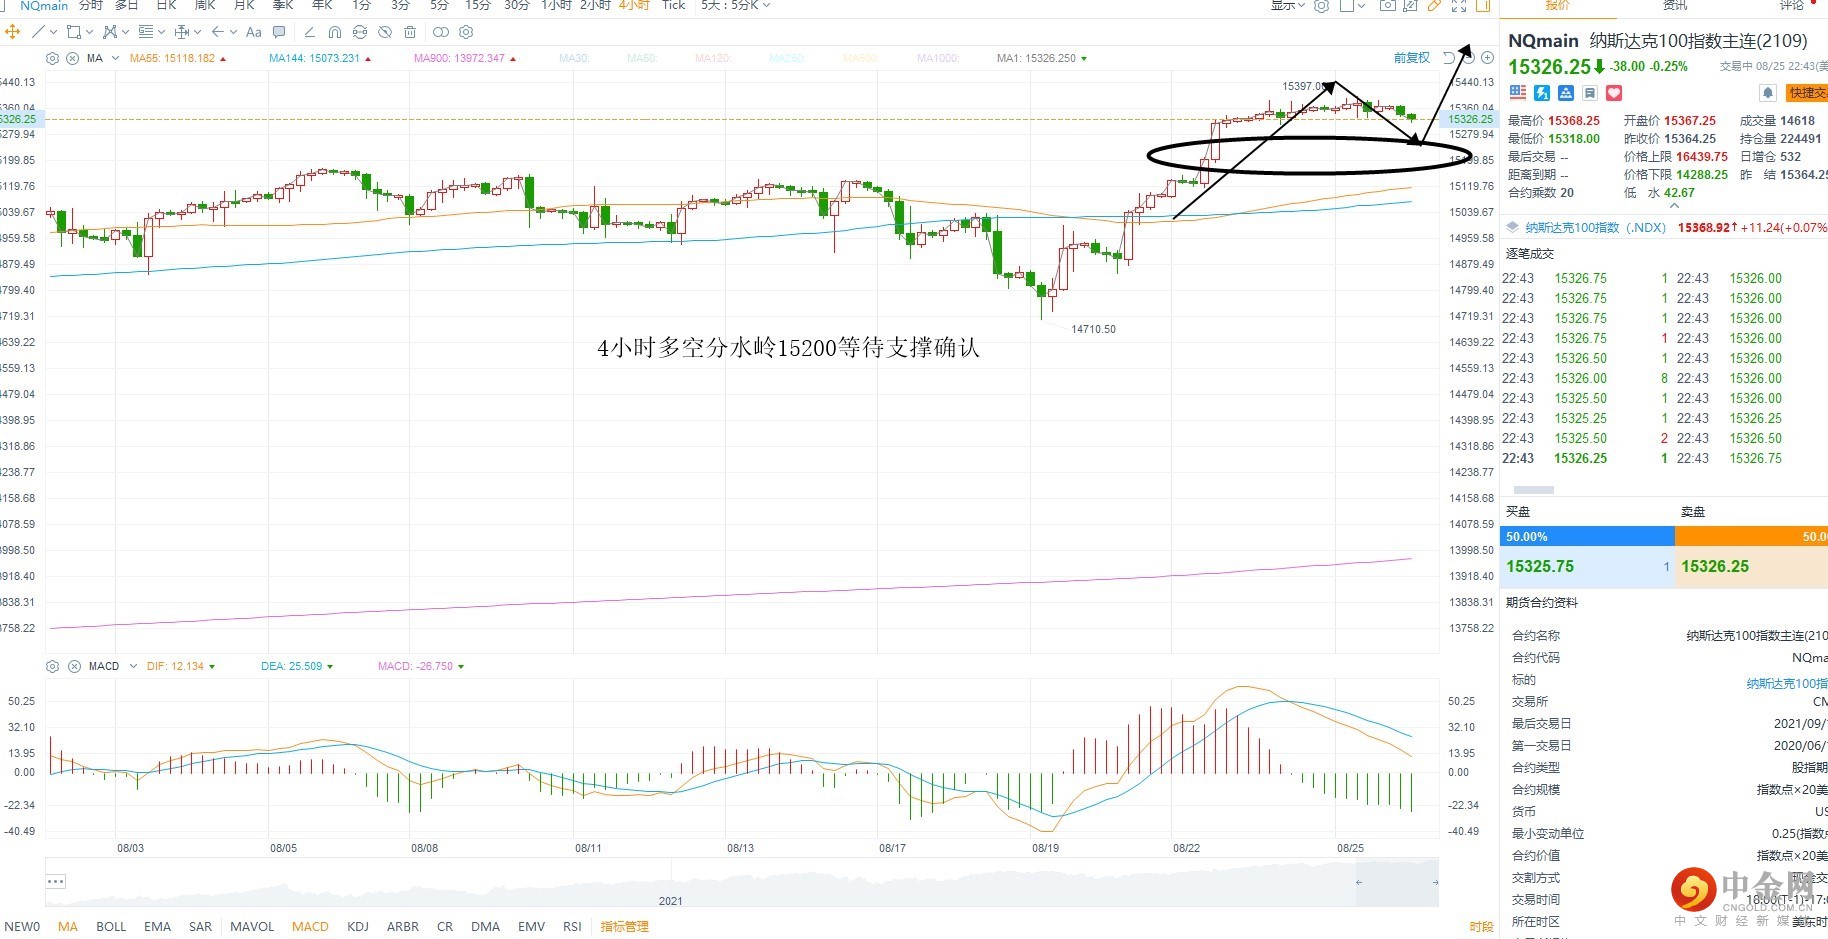Click the ellipsis button on the timeline navigator
The image size is (1828, 939).
point(56,881)
